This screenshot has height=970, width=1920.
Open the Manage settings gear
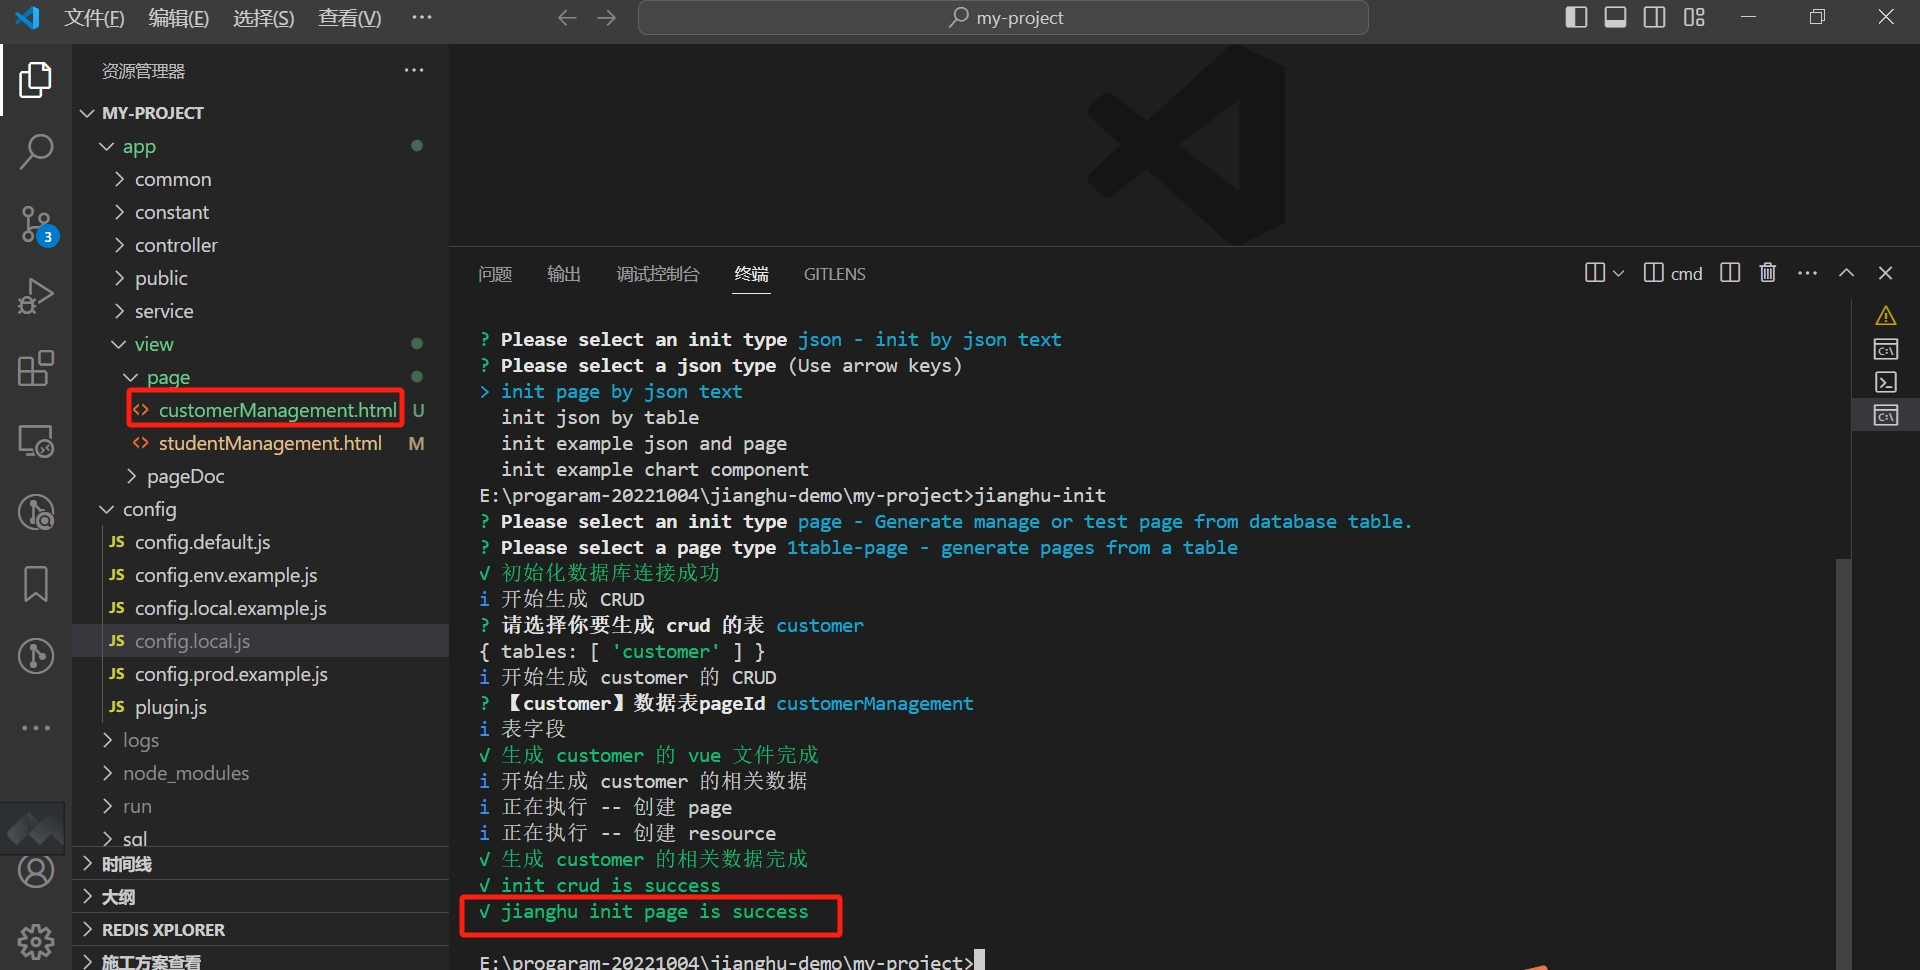click(36, 941)
